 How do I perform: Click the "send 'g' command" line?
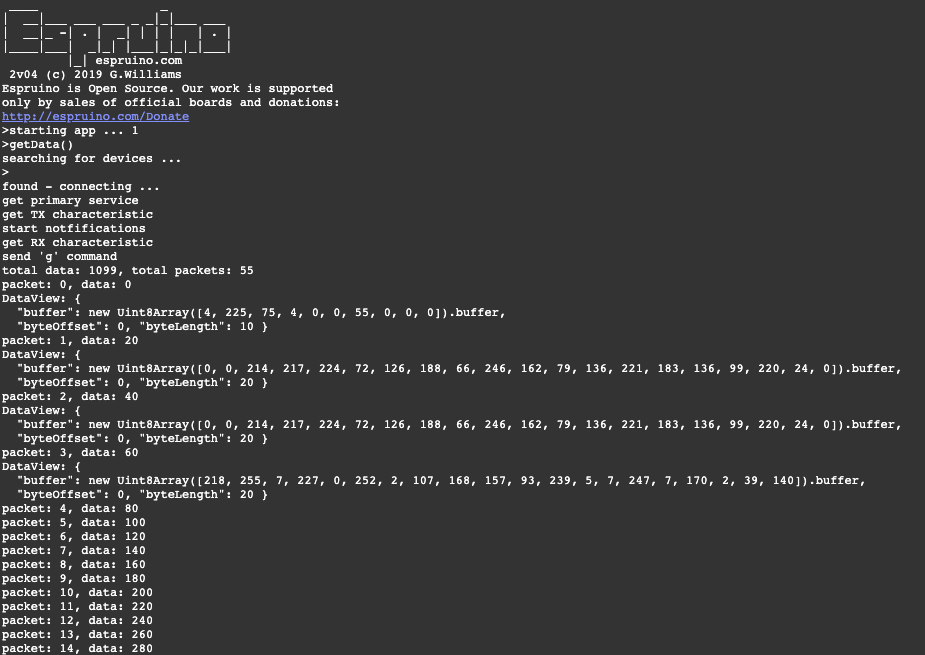pos(59,257)
